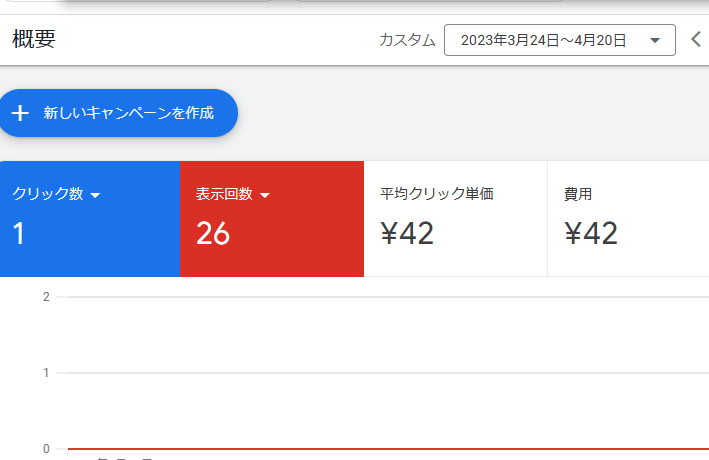This screenshot has height=460, width=709.
Task: Click the chart y-axis label 2
Action: [x=46, y=297]
